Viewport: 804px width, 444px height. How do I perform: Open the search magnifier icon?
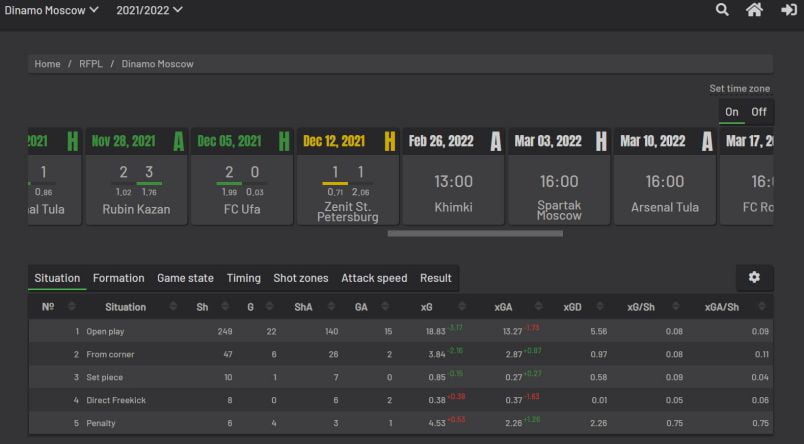[x=722, y=10]
